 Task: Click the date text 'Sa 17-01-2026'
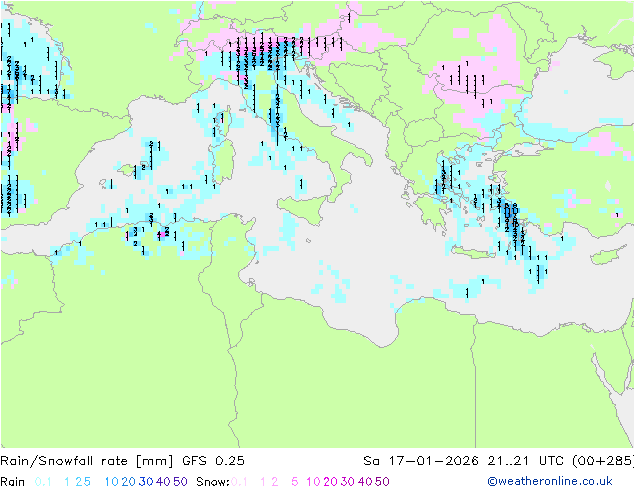point(421,460)
